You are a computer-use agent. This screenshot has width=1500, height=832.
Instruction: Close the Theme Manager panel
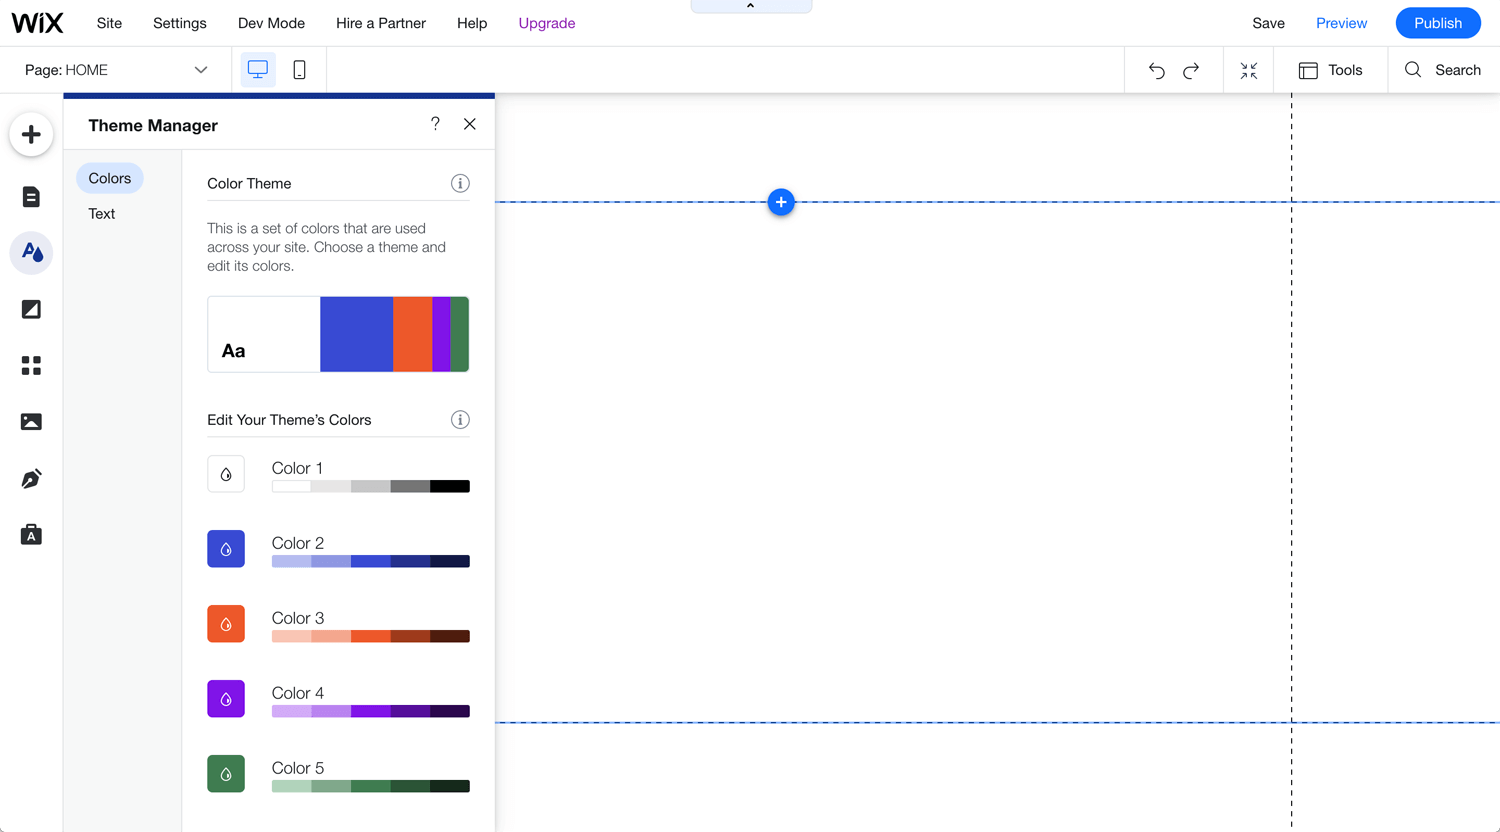tap(470, 124)
